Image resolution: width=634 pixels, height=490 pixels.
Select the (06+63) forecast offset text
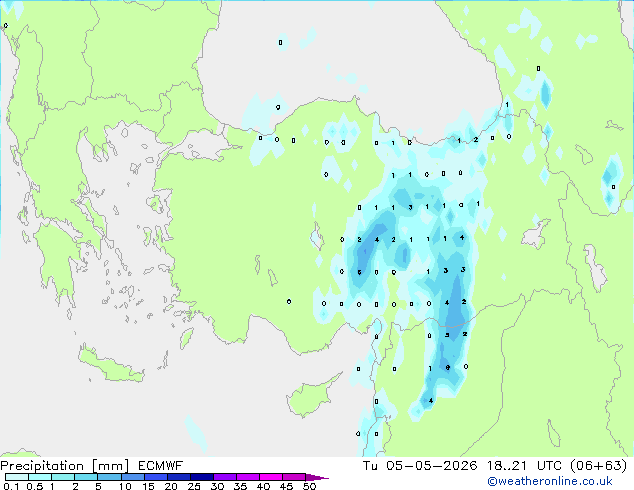(x=599, y=466)
